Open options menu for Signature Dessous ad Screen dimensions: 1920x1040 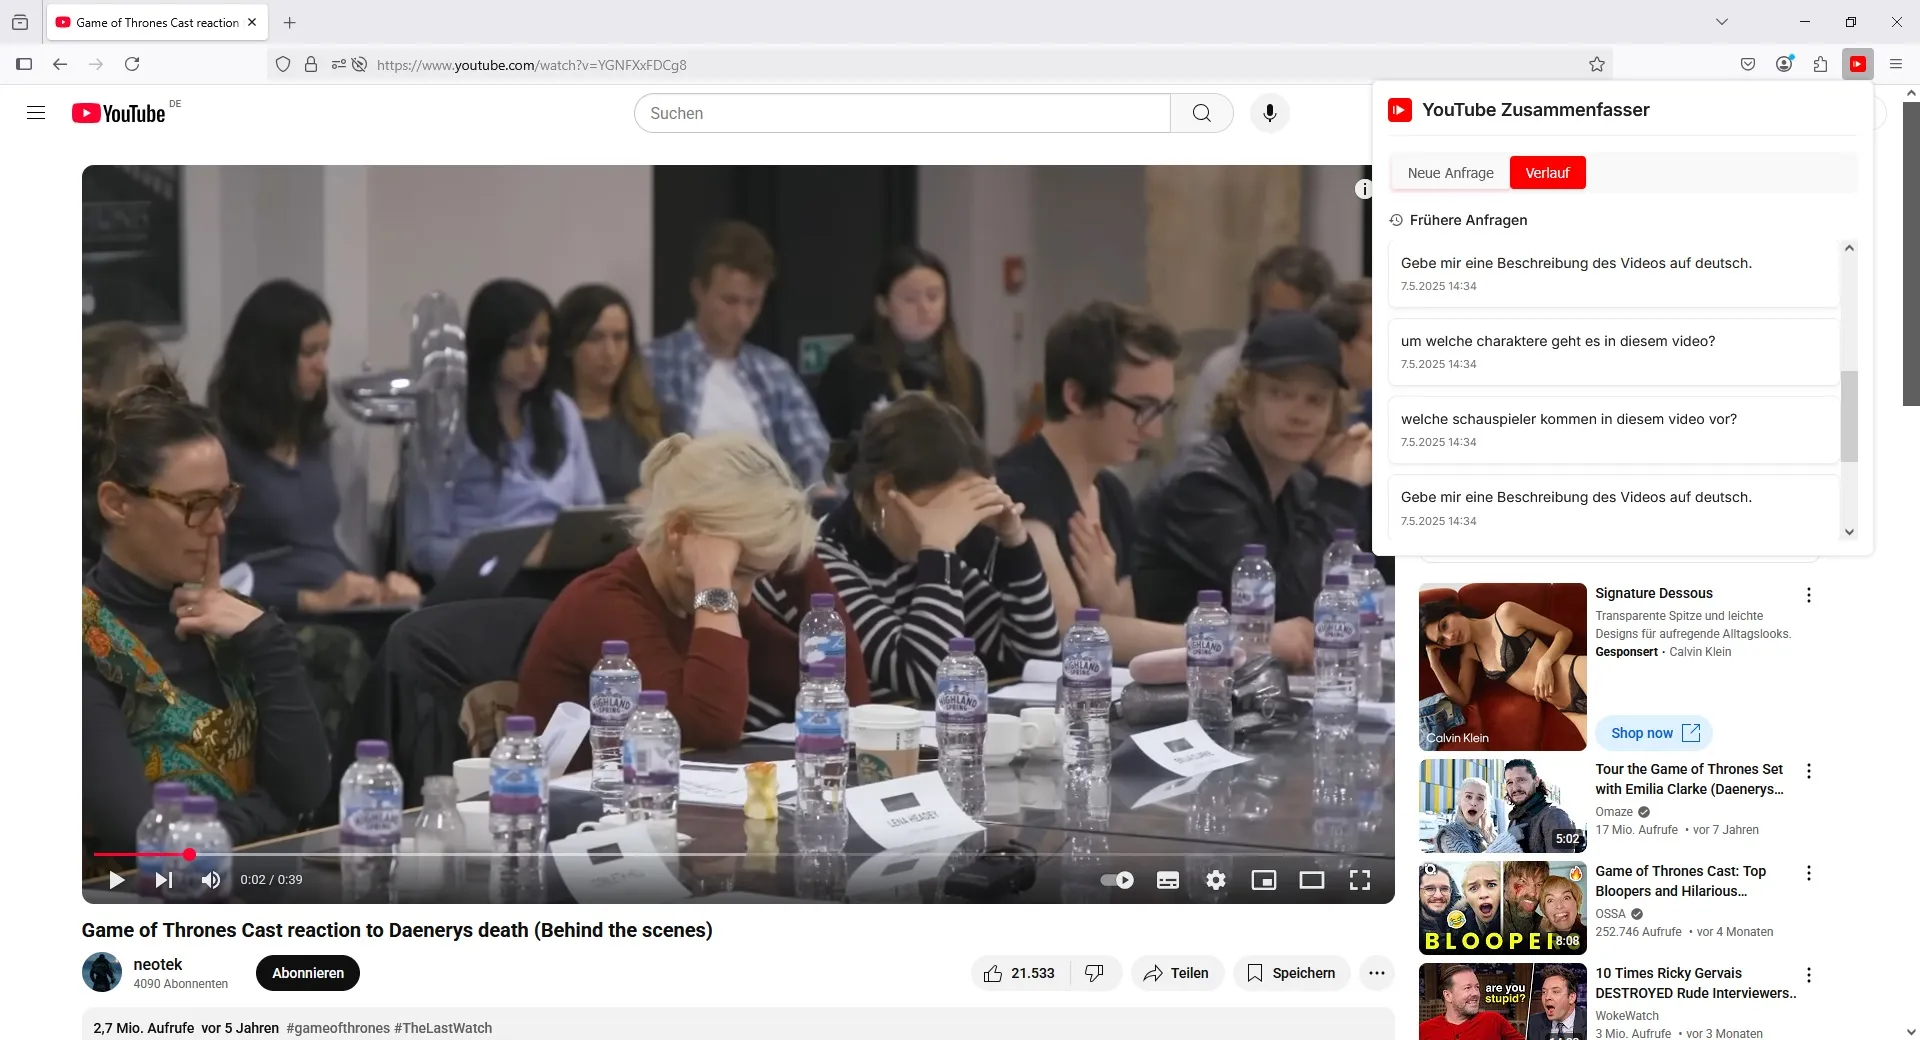pos(1808,595)
